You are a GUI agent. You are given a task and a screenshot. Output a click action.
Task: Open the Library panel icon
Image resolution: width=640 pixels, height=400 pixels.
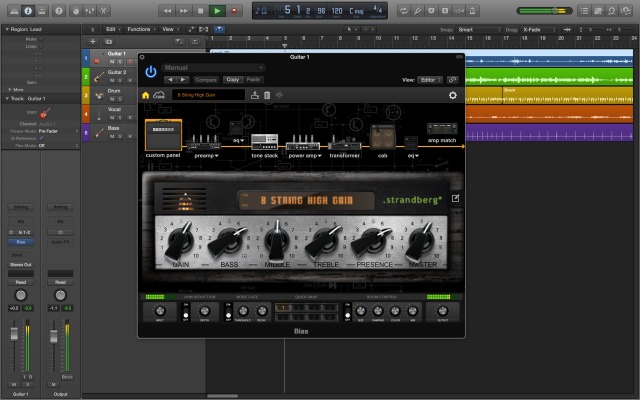[14, 11]
